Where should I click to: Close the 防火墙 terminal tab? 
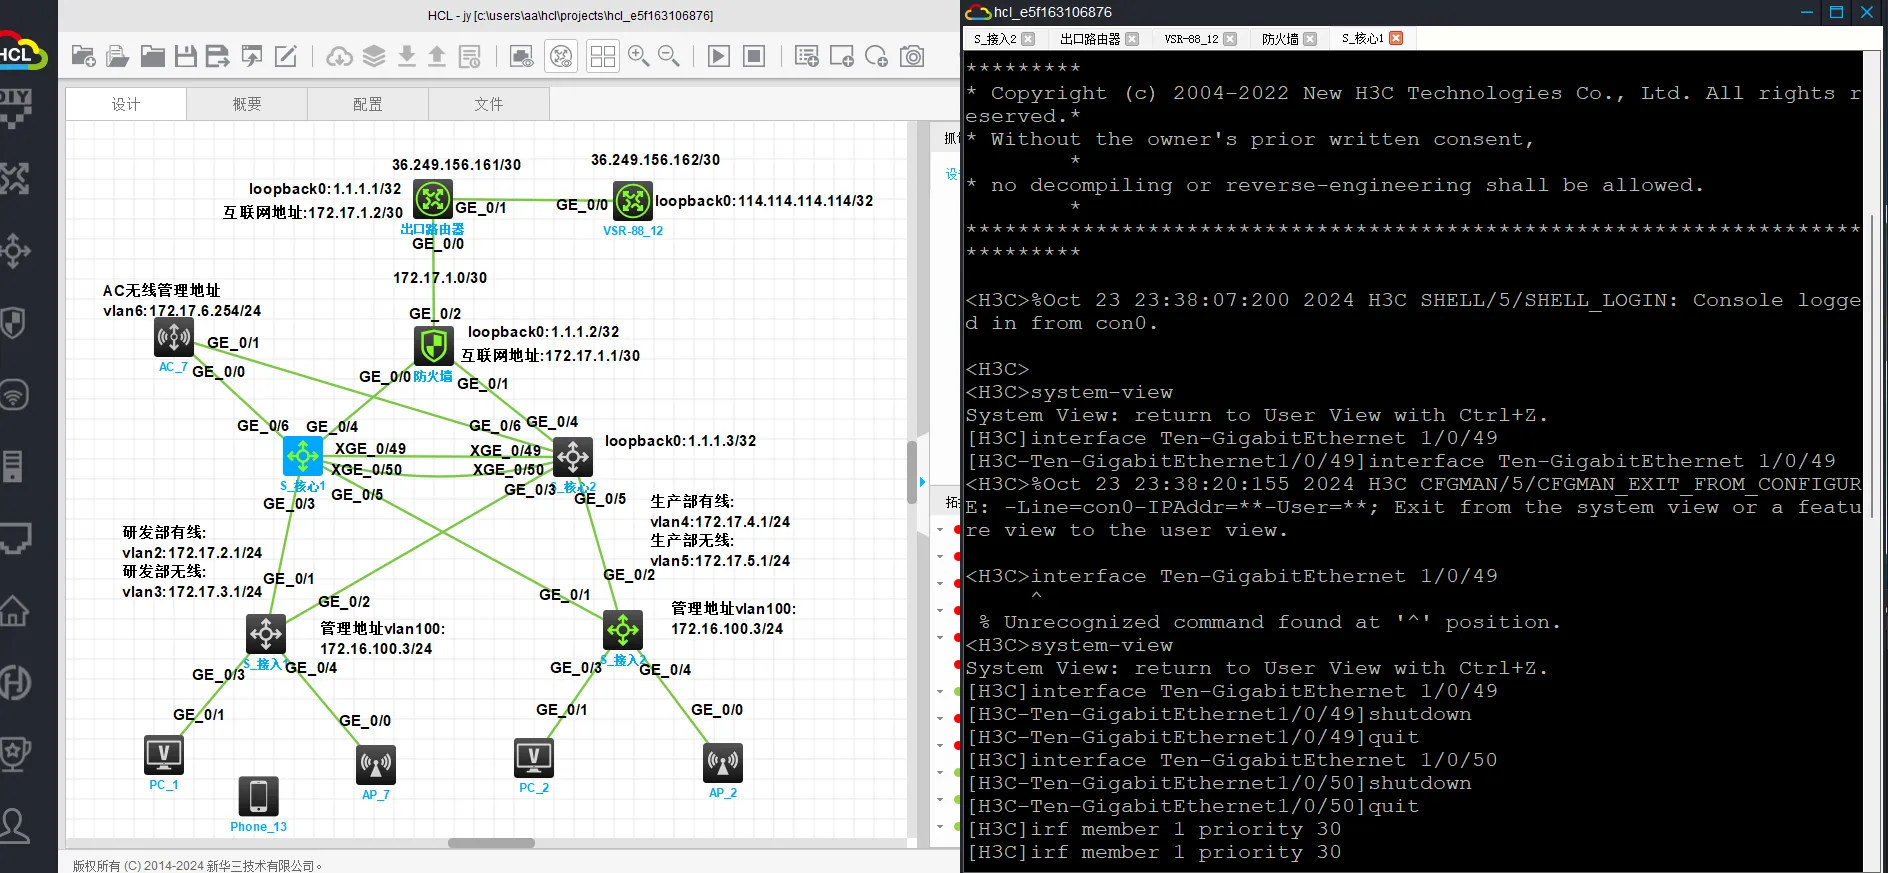coord(1310,39)
